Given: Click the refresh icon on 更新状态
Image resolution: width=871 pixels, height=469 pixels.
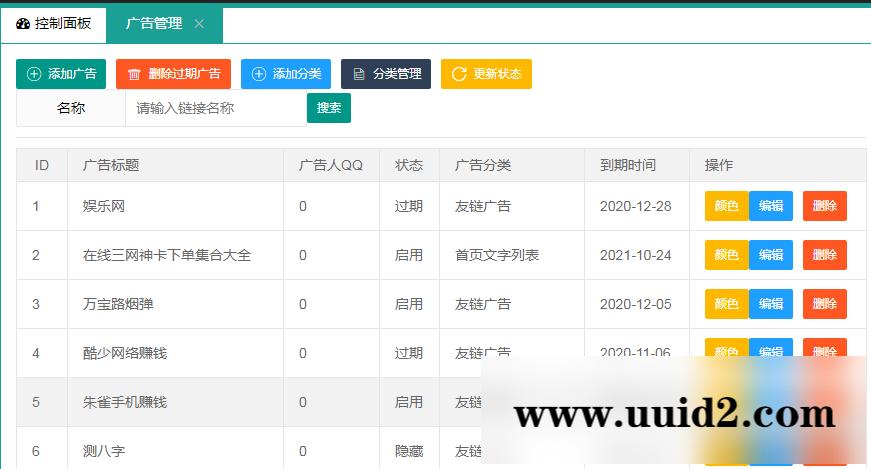Looking at the screenshot, I should [459, 74].
